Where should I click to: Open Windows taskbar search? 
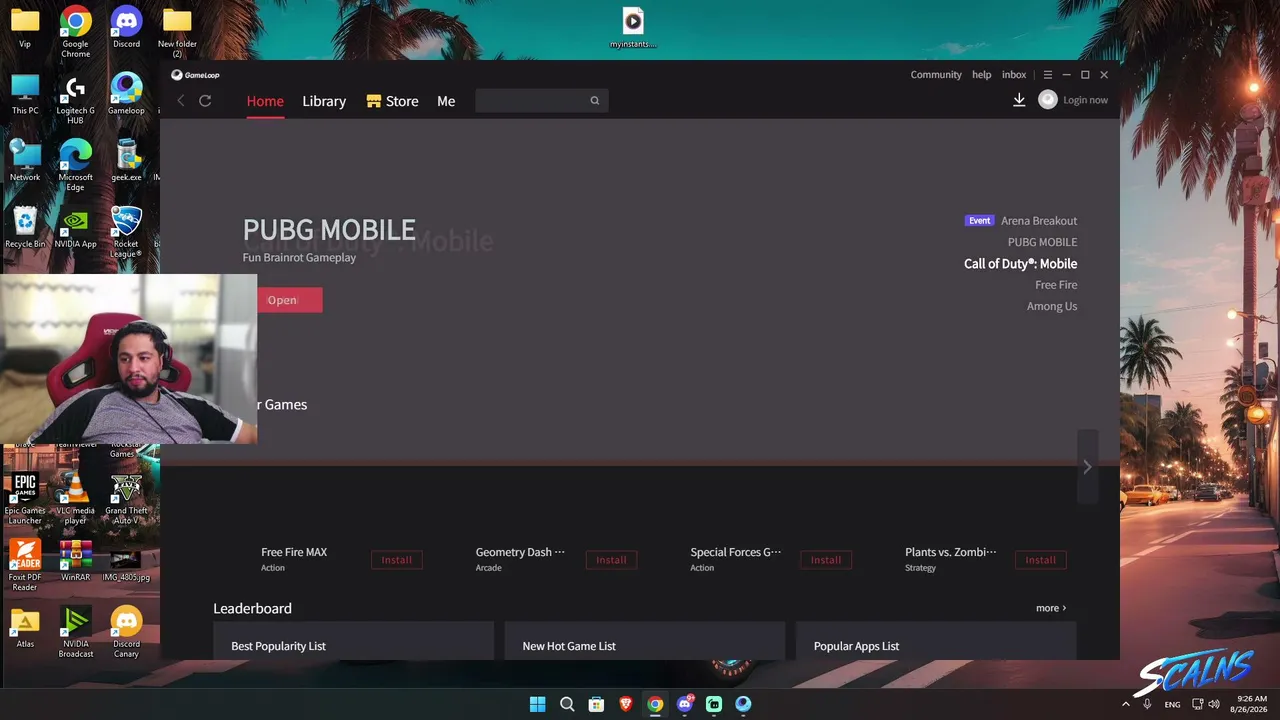click(x=567, y=704)
